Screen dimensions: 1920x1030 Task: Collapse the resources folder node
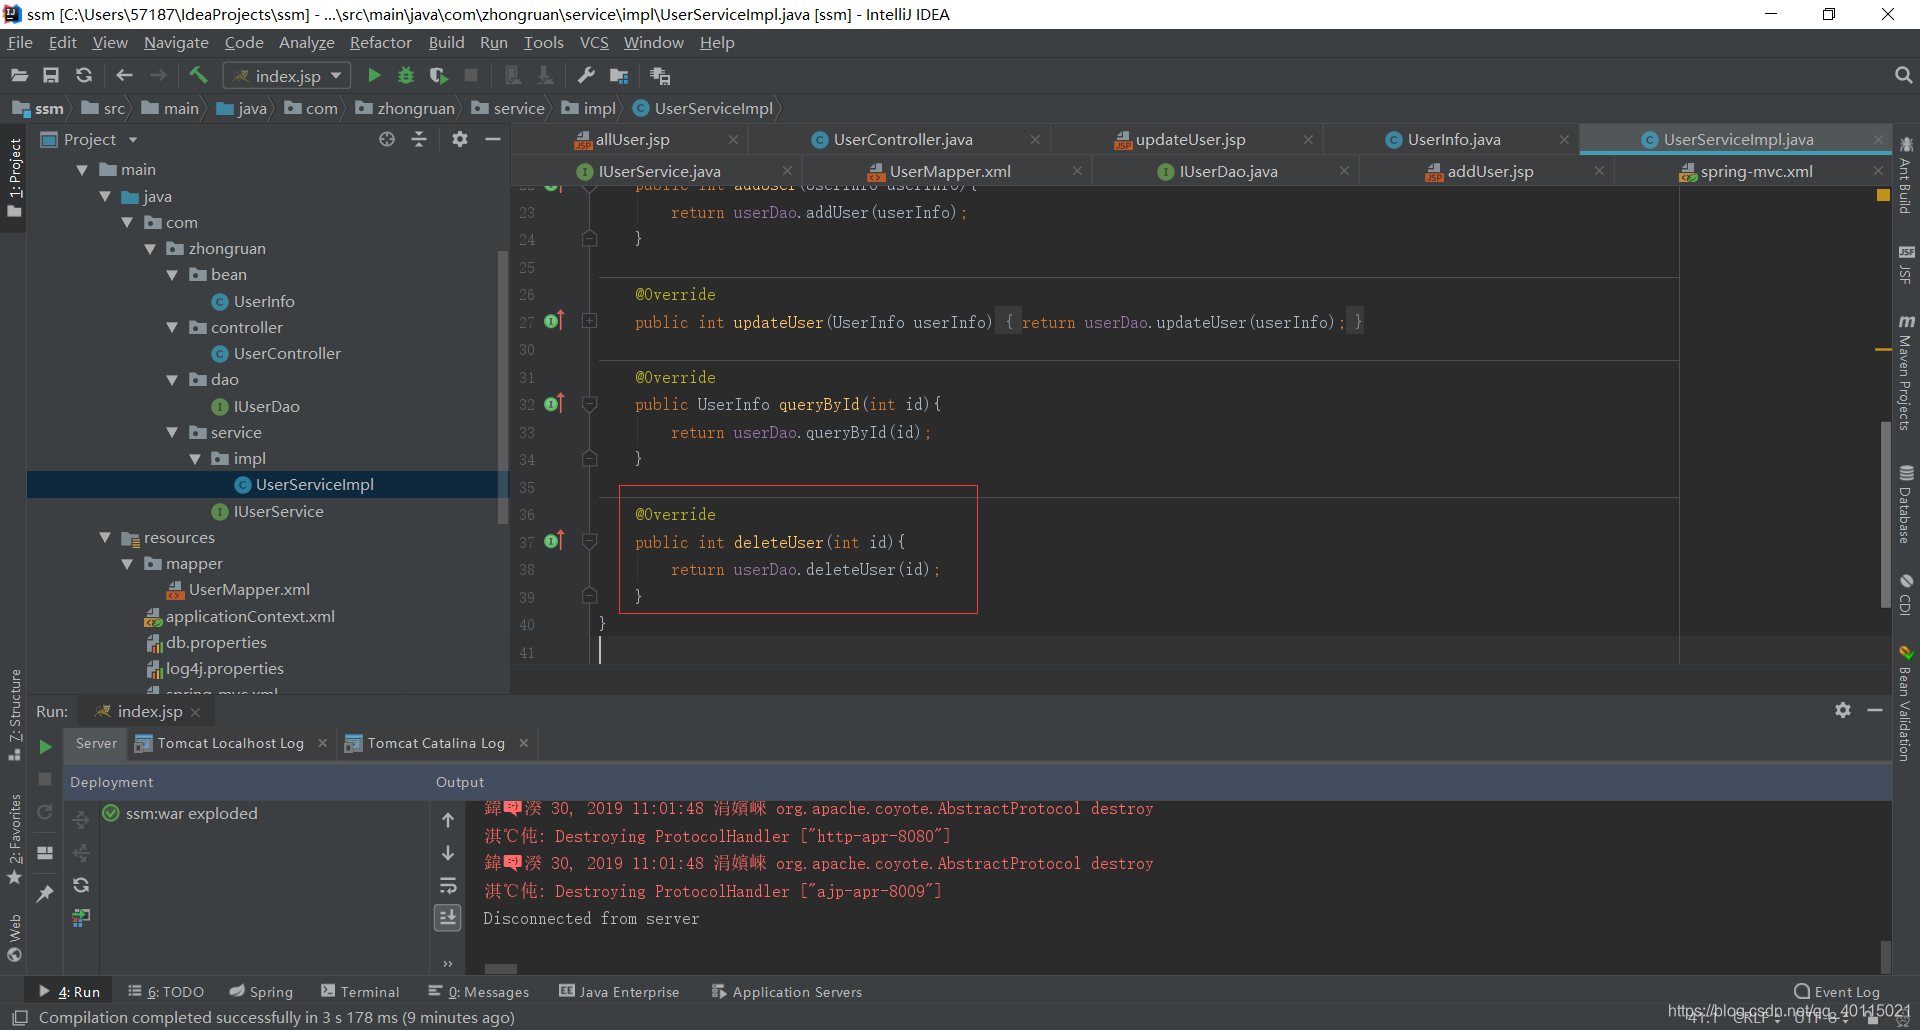pyautogui.click(x=105, y=538)
